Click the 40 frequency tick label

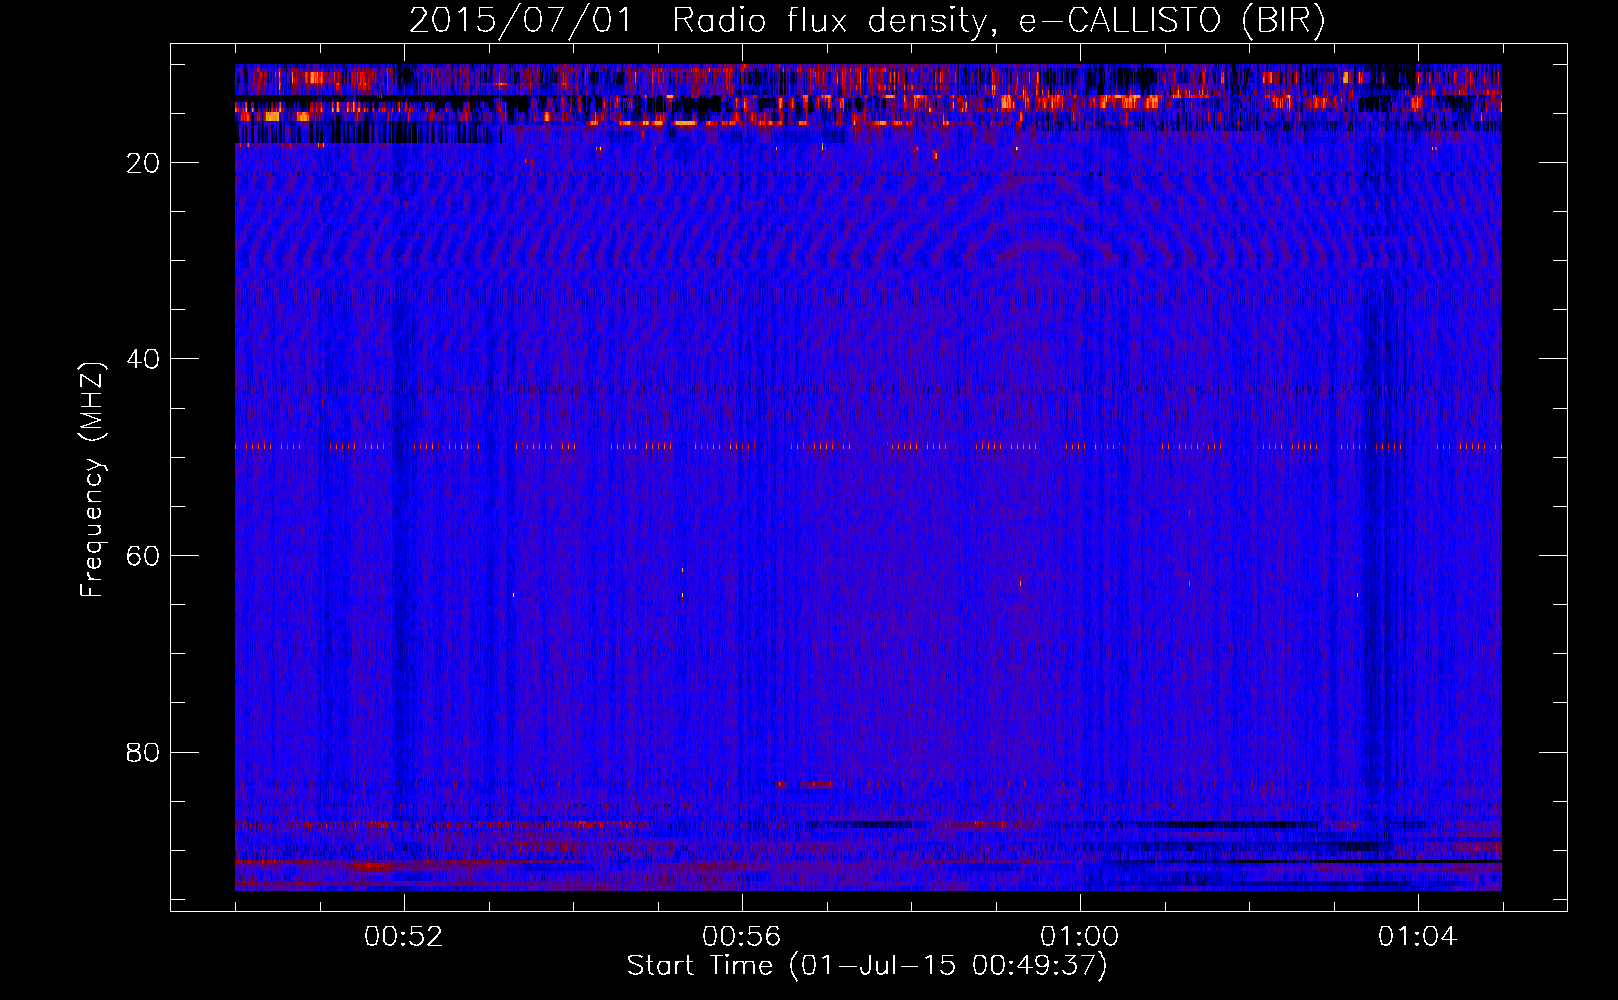(x=143, y=359)
